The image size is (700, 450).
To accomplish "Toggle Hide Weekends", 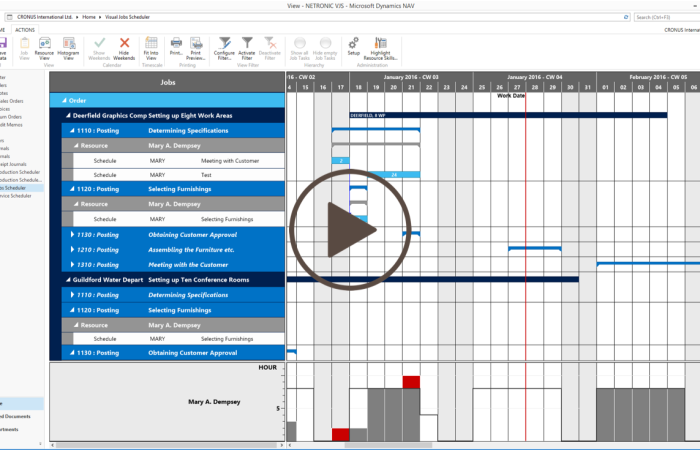I will (x=124, y=49).
